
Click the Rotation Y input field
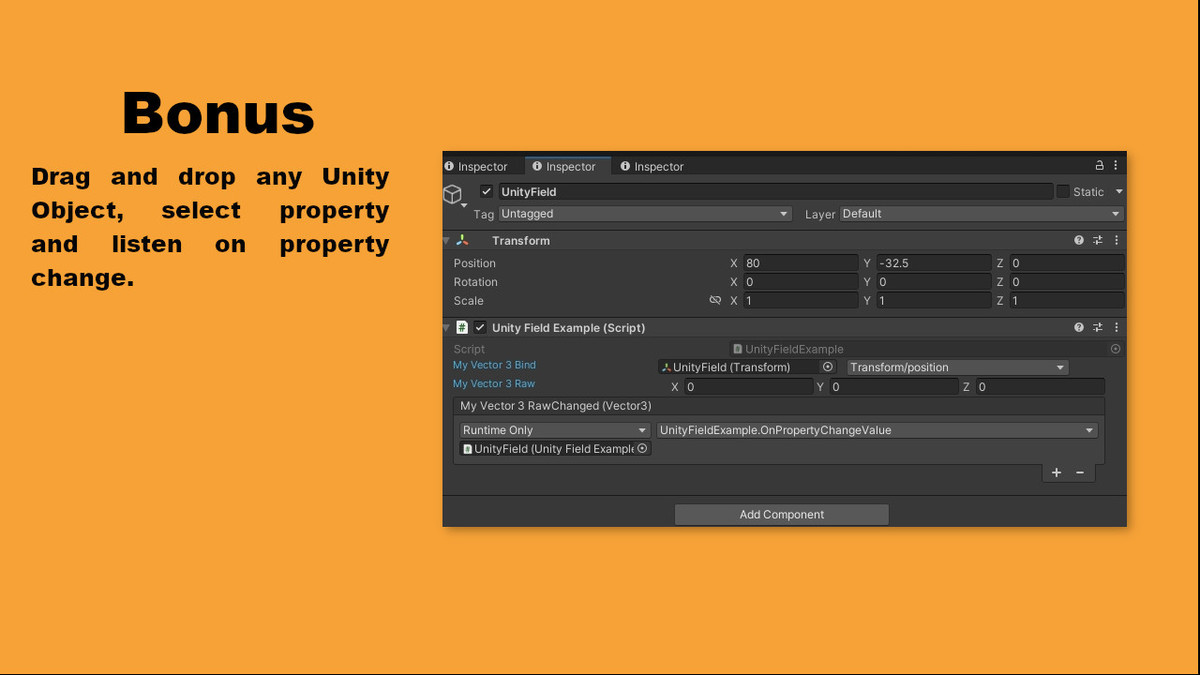(x=934, y=282)
